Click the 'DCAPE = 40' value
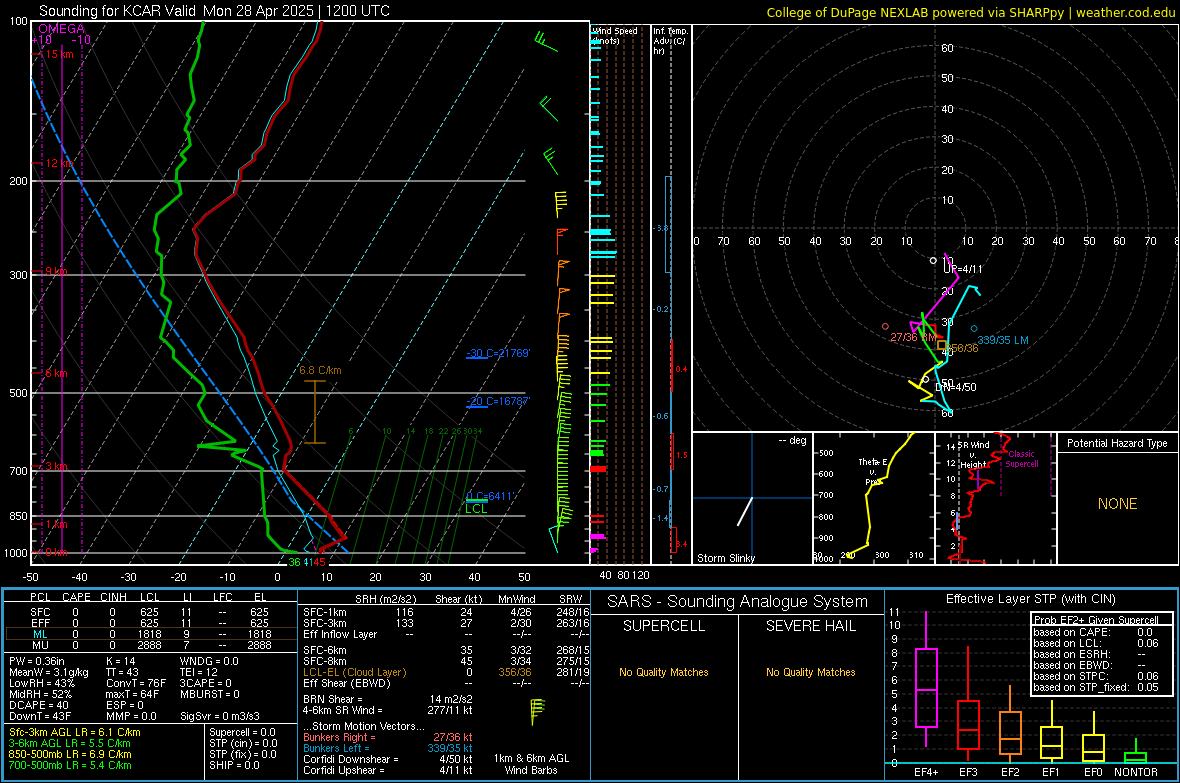The width and height of the screenshot is (1180, 783). 38,705
